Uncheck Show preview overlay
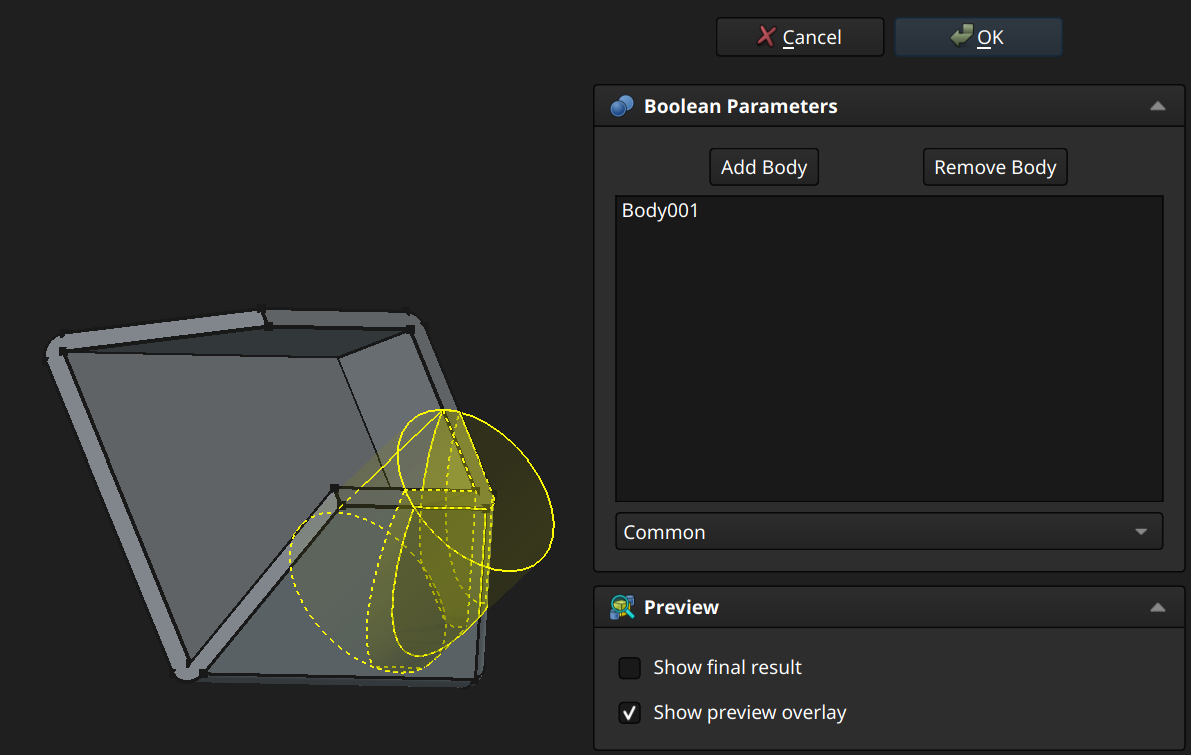Screen dimensions: 1191x755 pyautogui.click(x=630, y=712)
